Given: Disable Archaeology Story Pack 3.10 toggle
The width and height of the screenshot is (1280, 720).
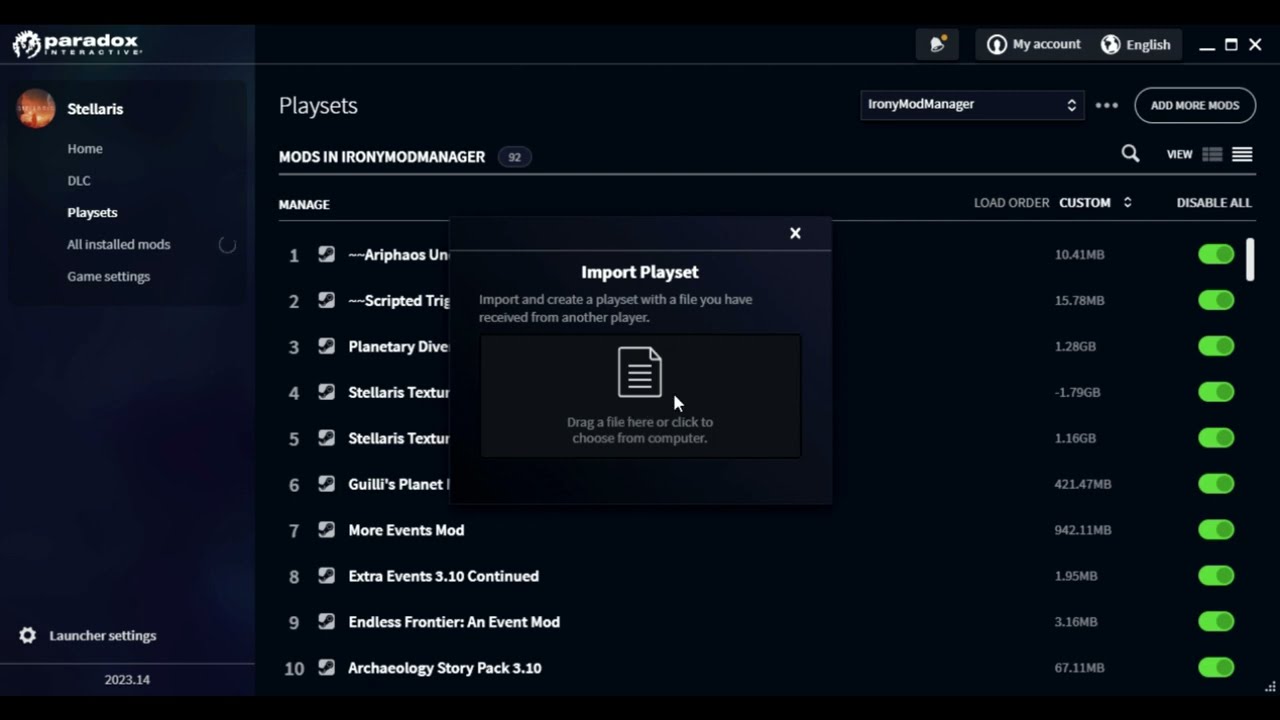Looking at the screenshot, I should (1216, 667).
